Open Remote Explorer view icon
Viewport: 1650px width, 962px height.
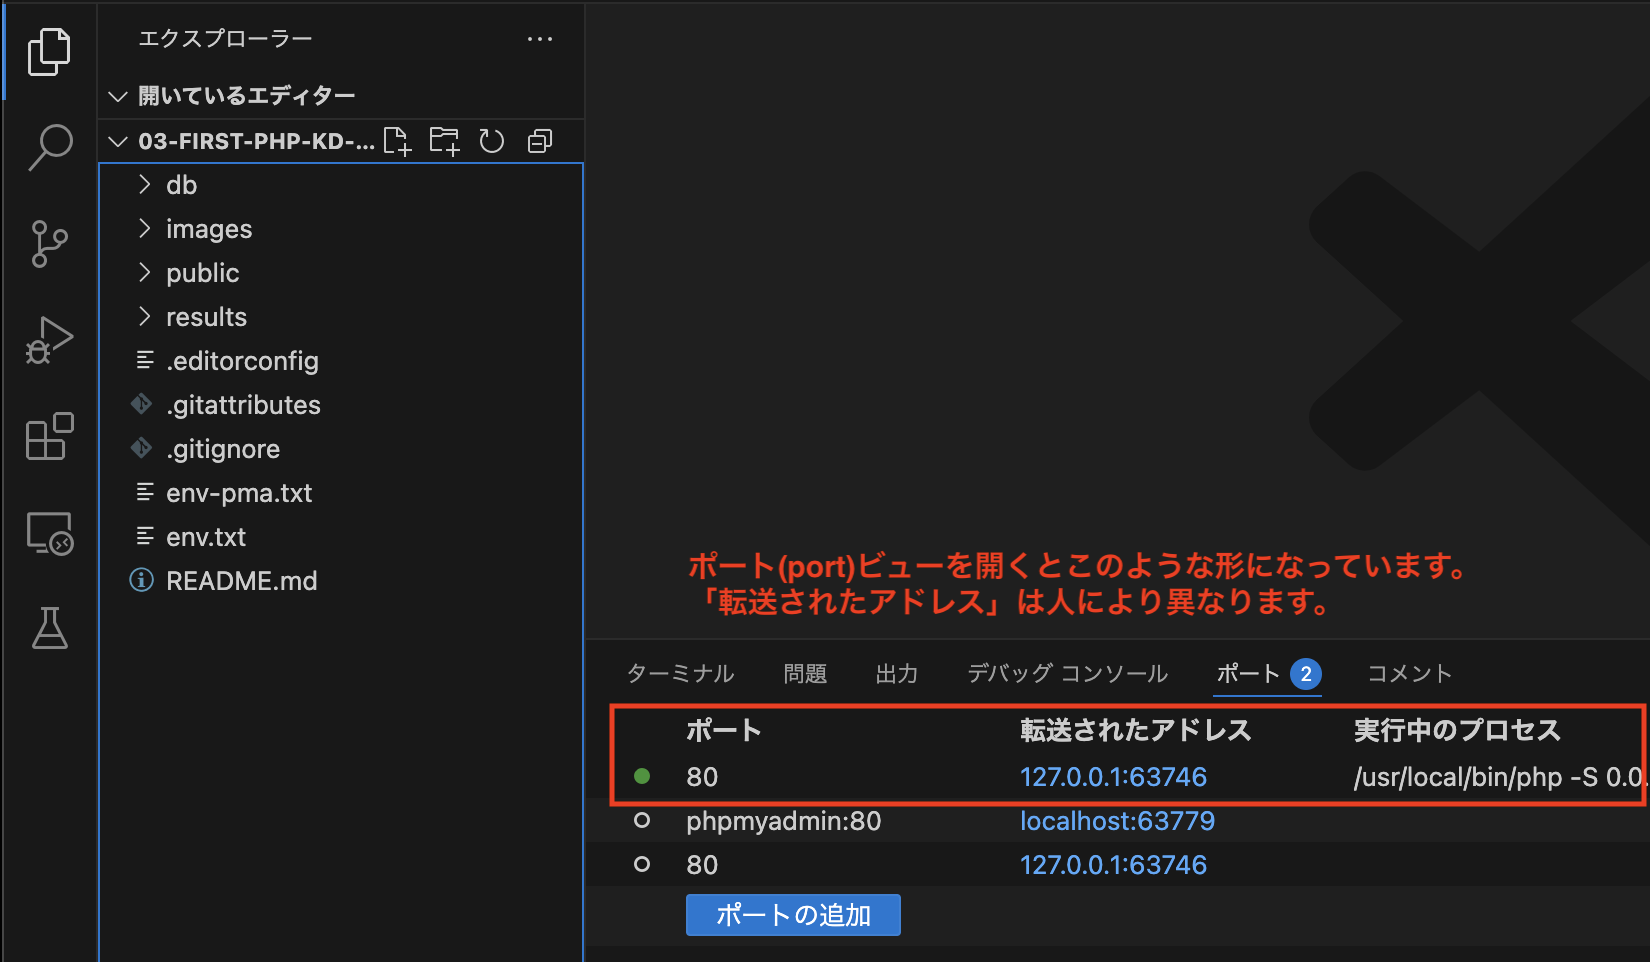49,533
